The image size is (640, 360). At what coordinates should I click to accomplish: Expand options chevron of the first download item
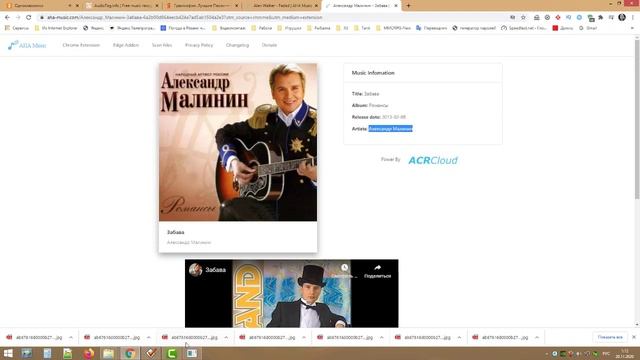[x=71, y=338]
